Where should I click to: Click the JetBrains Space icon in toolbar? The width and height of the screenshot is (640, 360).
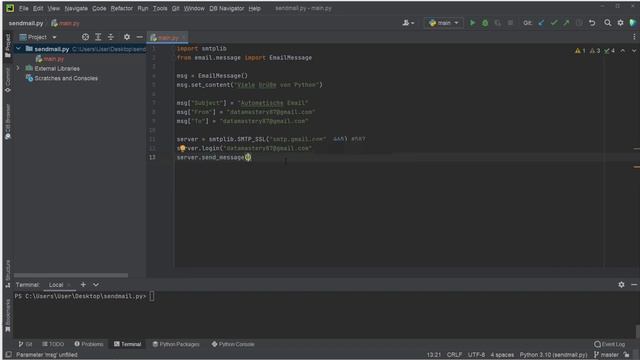[633, 23]
